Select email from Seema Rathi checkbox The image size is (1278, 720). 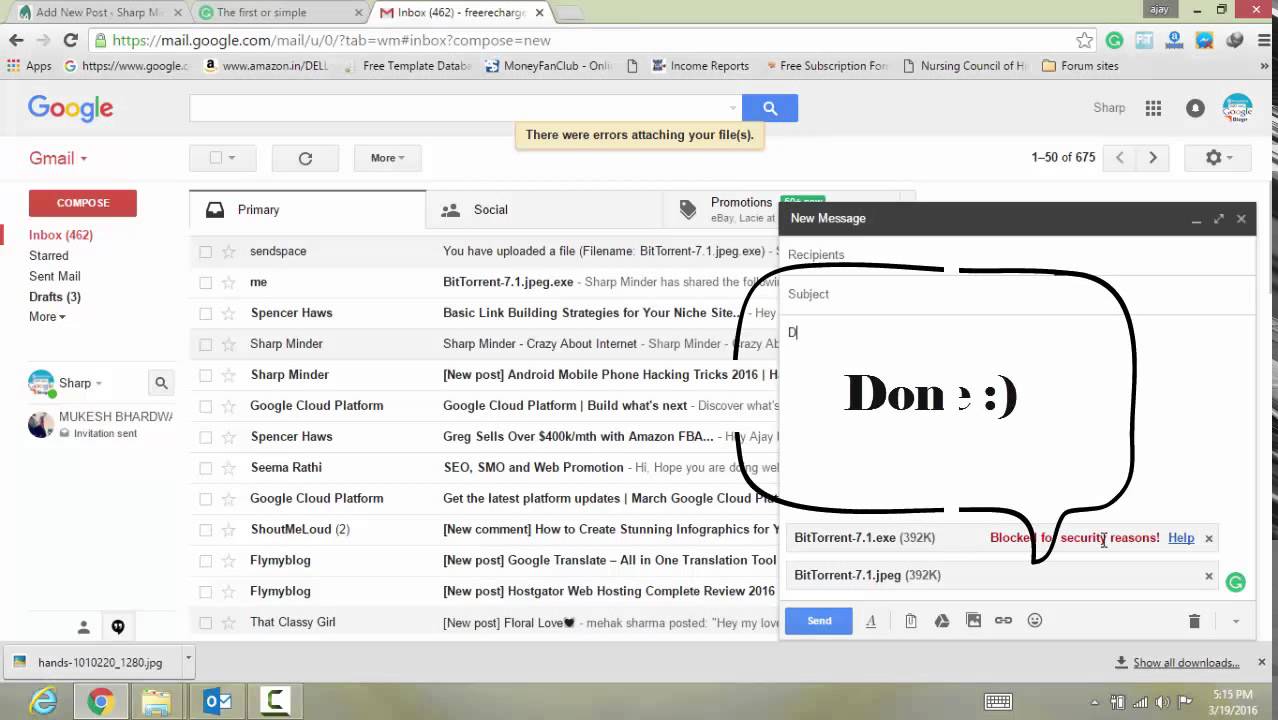tap(205, 467)
